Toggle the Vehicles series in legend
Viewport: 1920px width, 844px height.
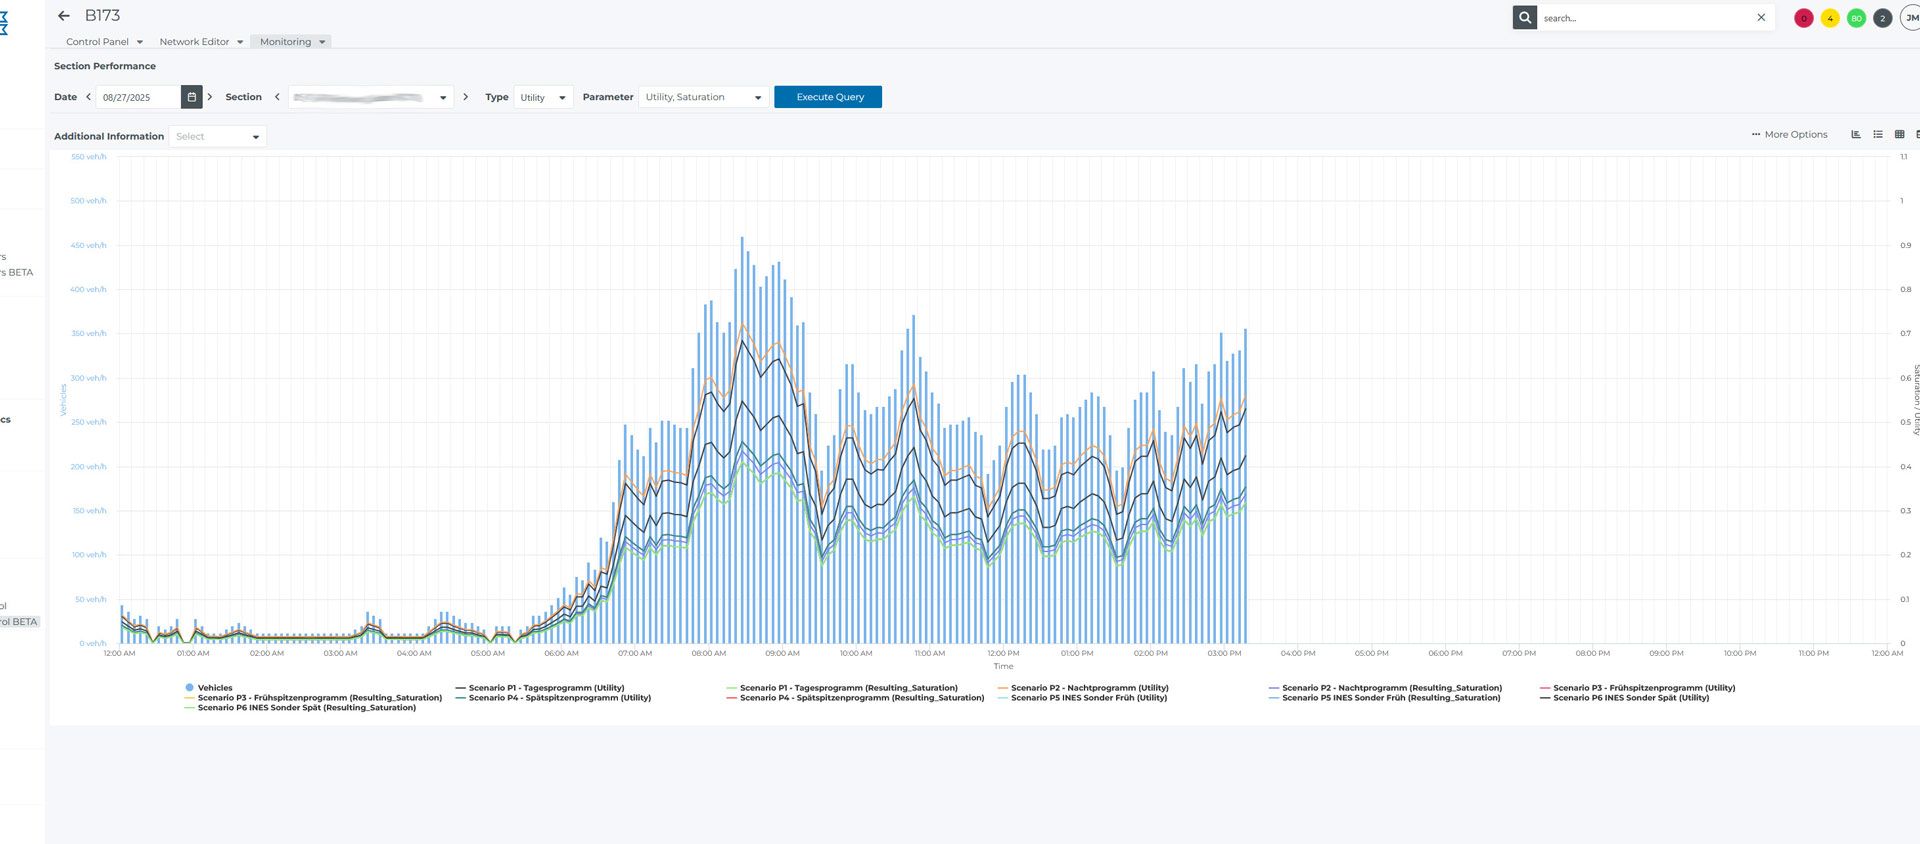pos(214,688)
